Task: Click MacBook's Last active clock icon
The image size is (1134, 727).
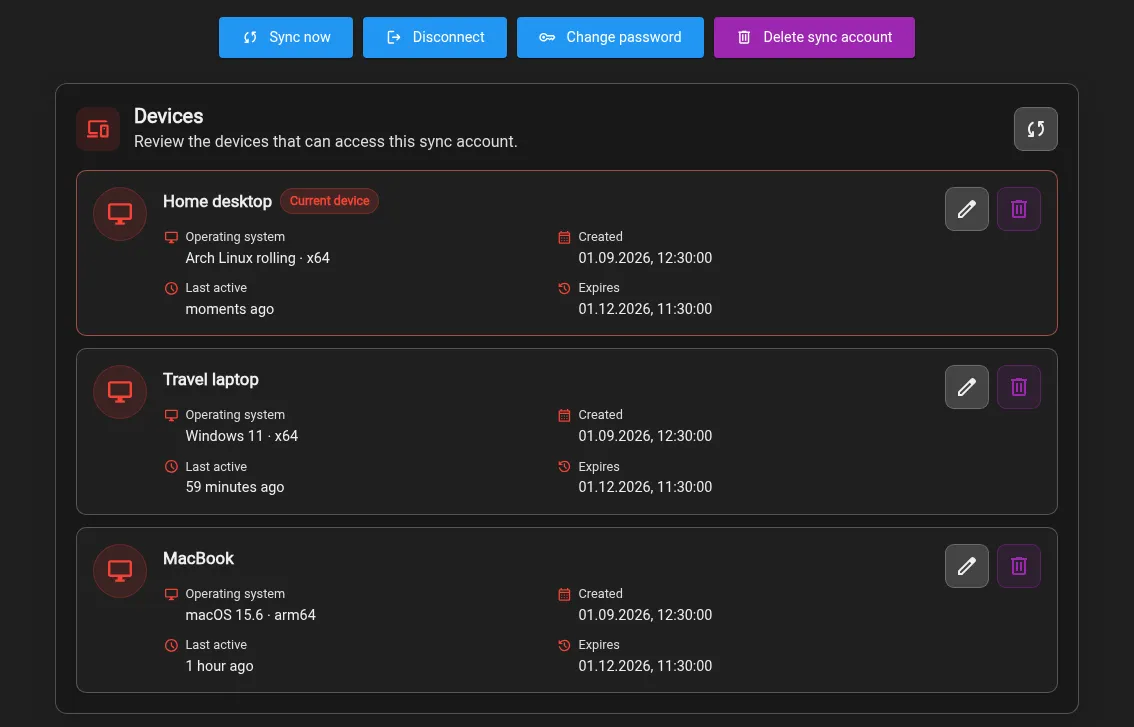Action: (x=171, y=645)
